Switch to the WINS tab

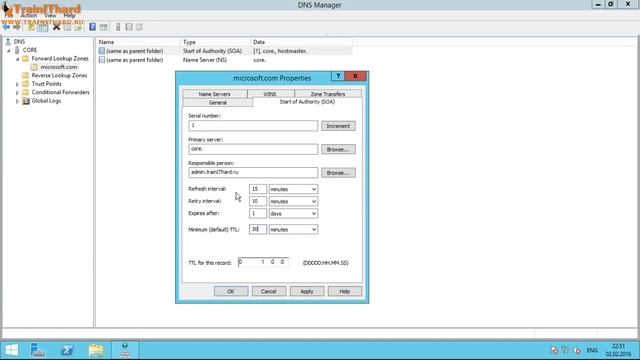(x=270, y=94)
